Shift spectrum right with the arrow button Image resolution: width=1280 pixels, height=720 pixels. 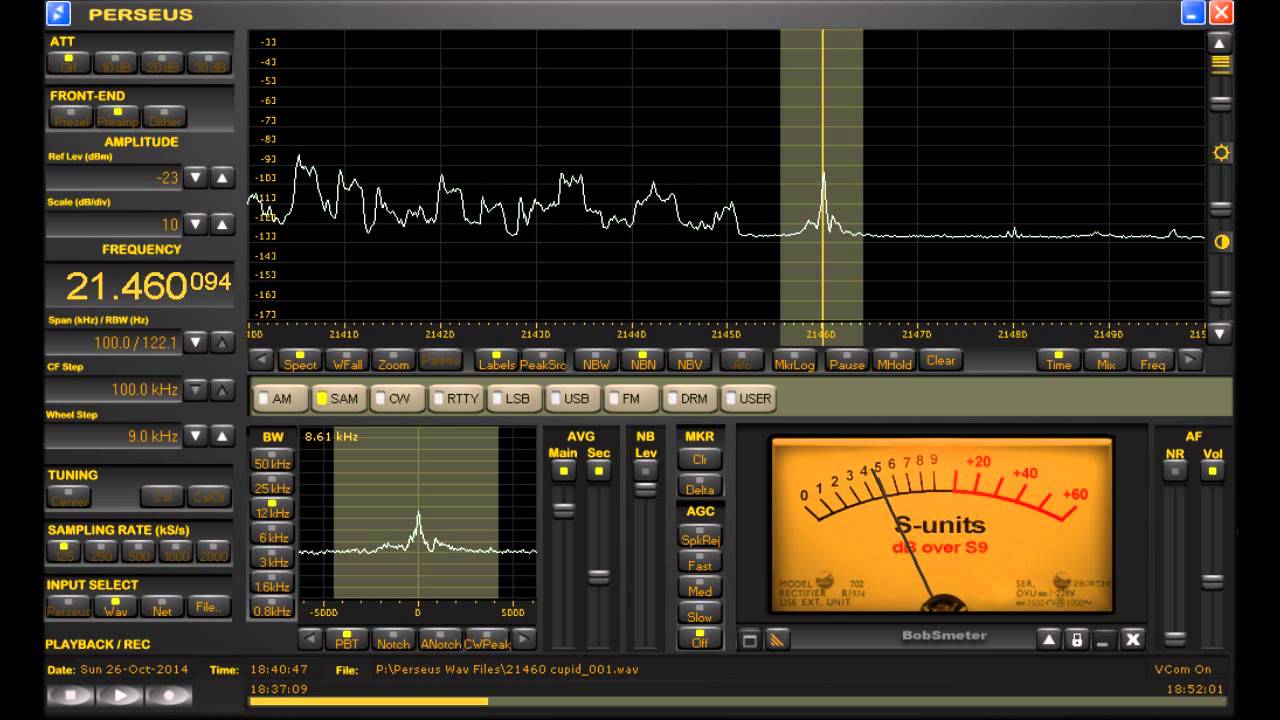pos(1190,360)
